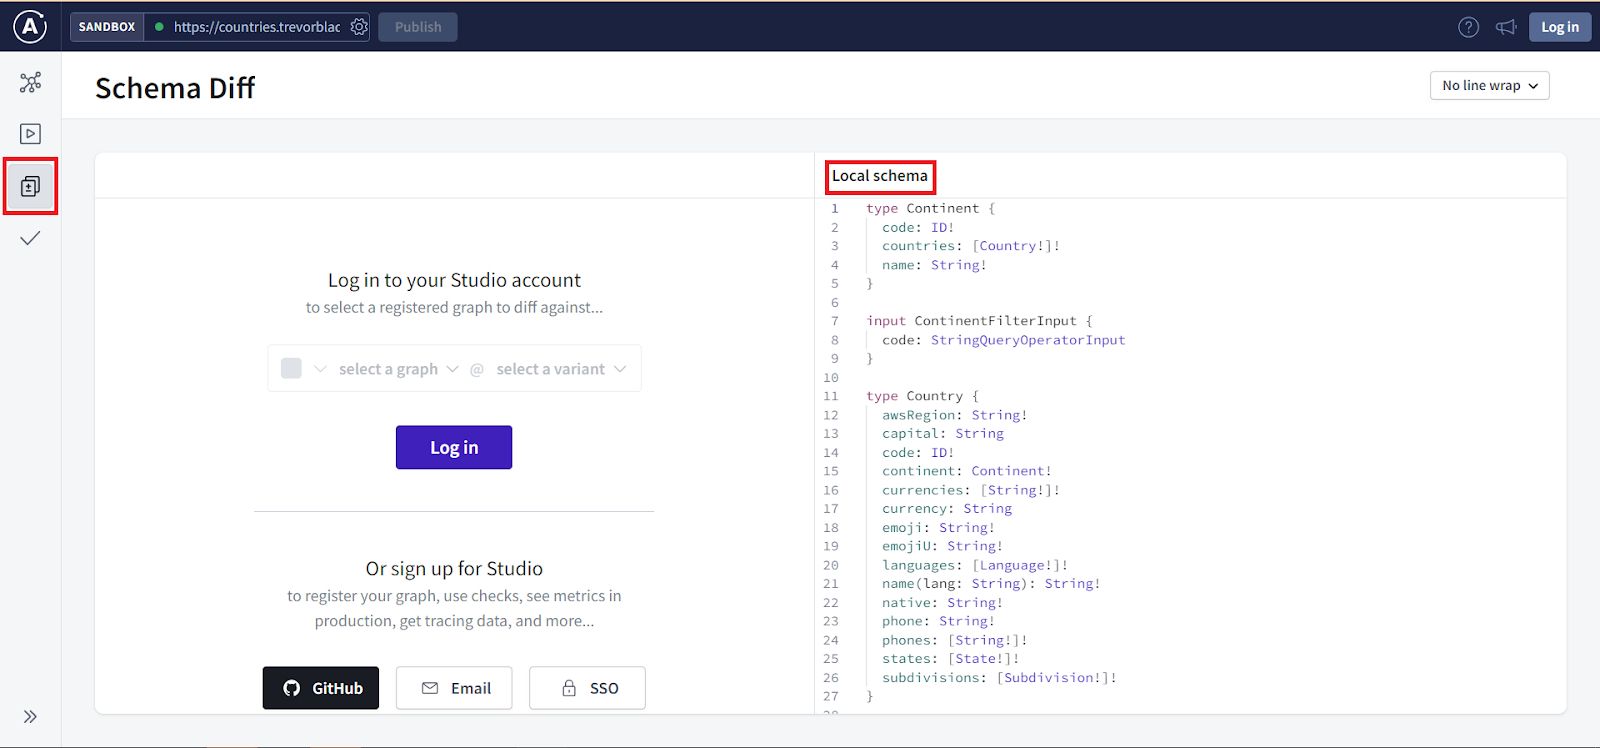Sign up with Email button
The height and width of the screenshot is (748, 1600).
coord(454,688)
